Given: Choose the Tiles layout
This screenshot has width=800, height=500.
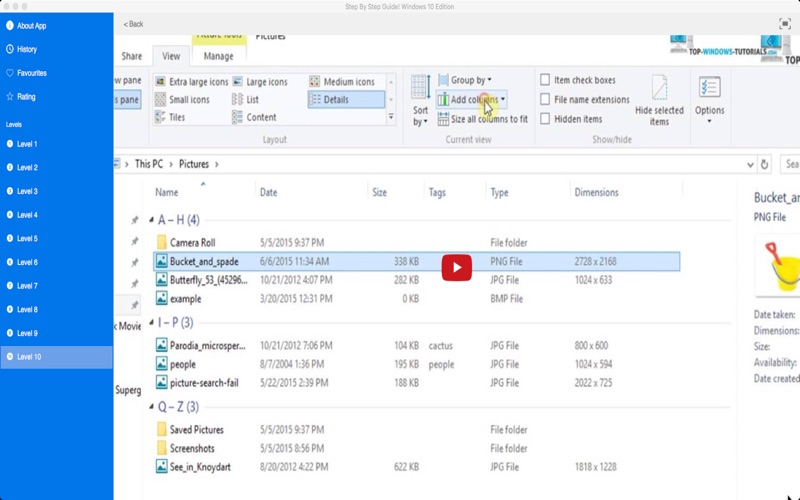Looking at the screenshot, I should tap(170, 117).
